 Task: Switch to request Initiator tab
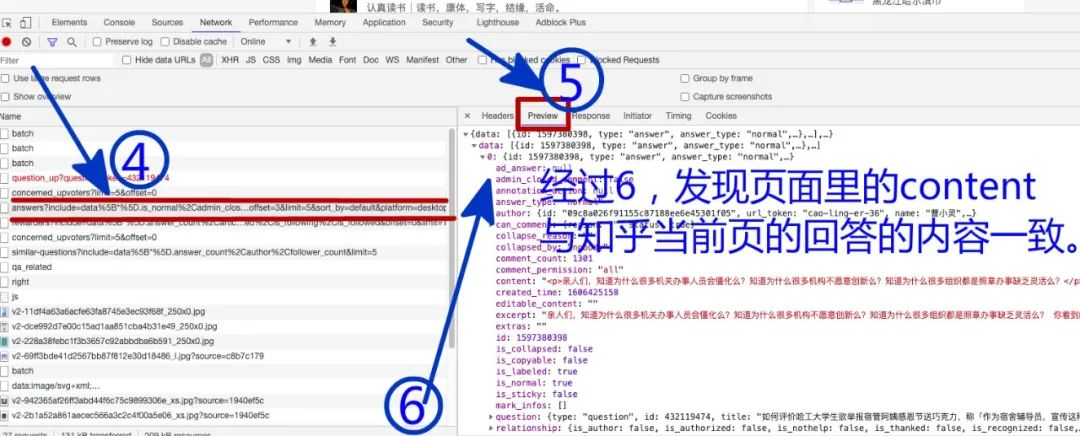pos(637,116)
